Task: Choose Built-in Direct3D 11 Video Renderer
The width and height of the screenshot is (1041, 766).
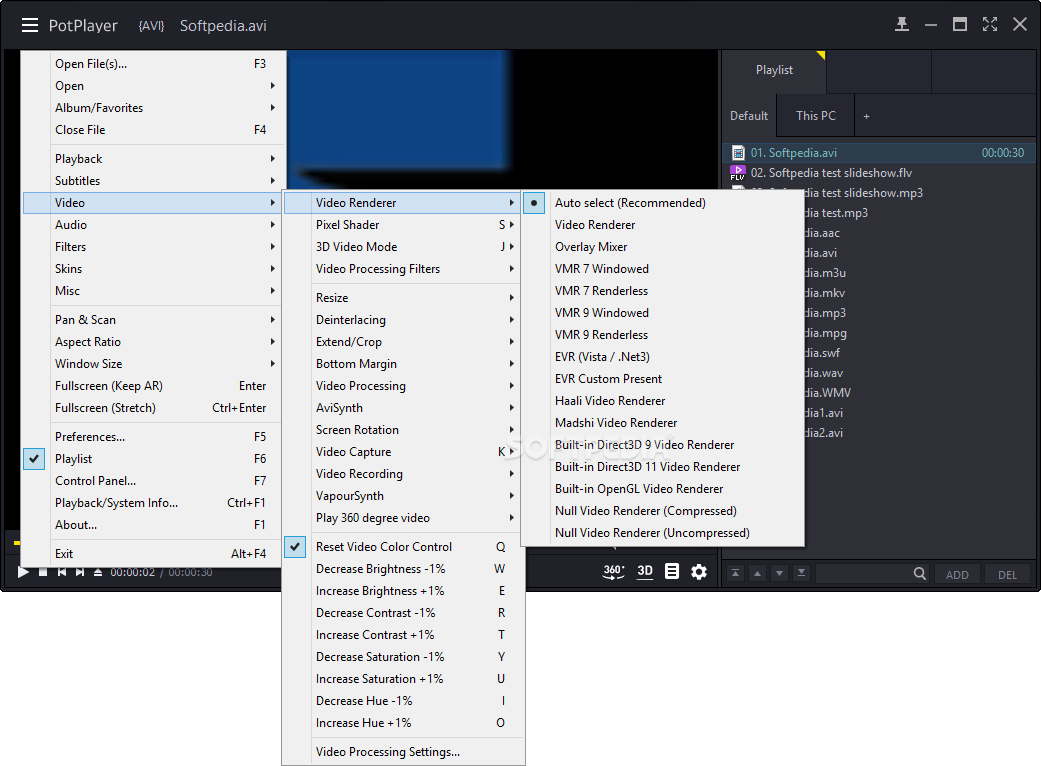Action: click(x=663, y=467)
